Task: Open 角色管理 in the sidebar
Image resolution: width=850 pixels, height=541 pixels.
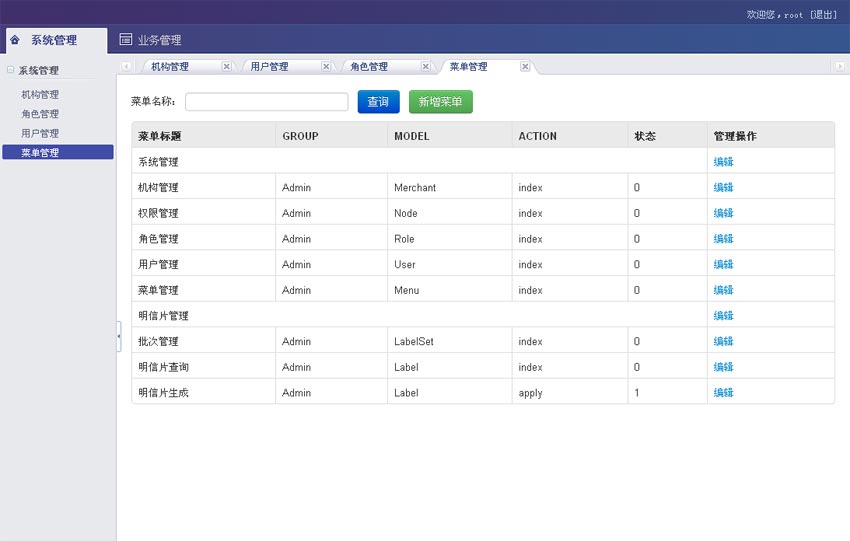Action: pyautogui.click(x=40, y=114)
